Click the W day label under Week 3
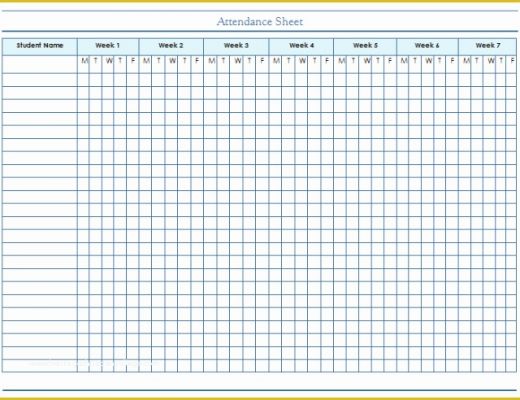Viewport: 520px width, 400px height. pyautogui.click(x=237, y=61)
